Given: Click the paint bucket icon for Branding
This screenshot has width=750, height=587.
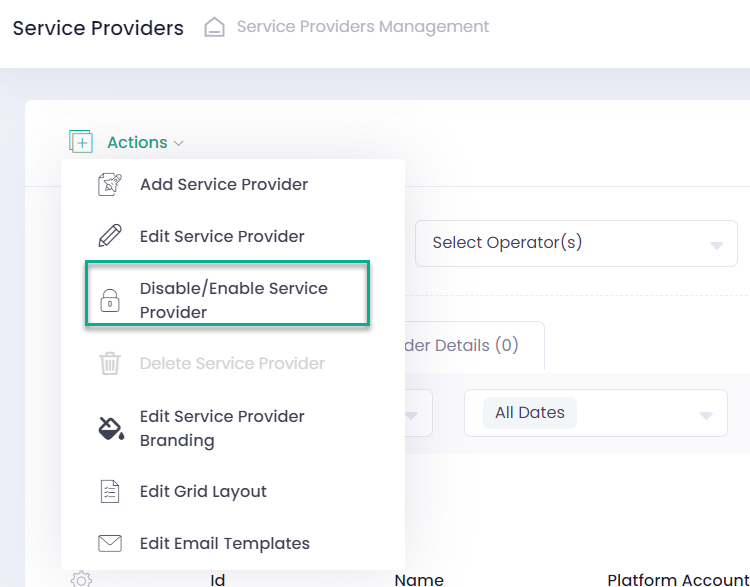Looking at the screenshot, I should [x=109, y=429].
